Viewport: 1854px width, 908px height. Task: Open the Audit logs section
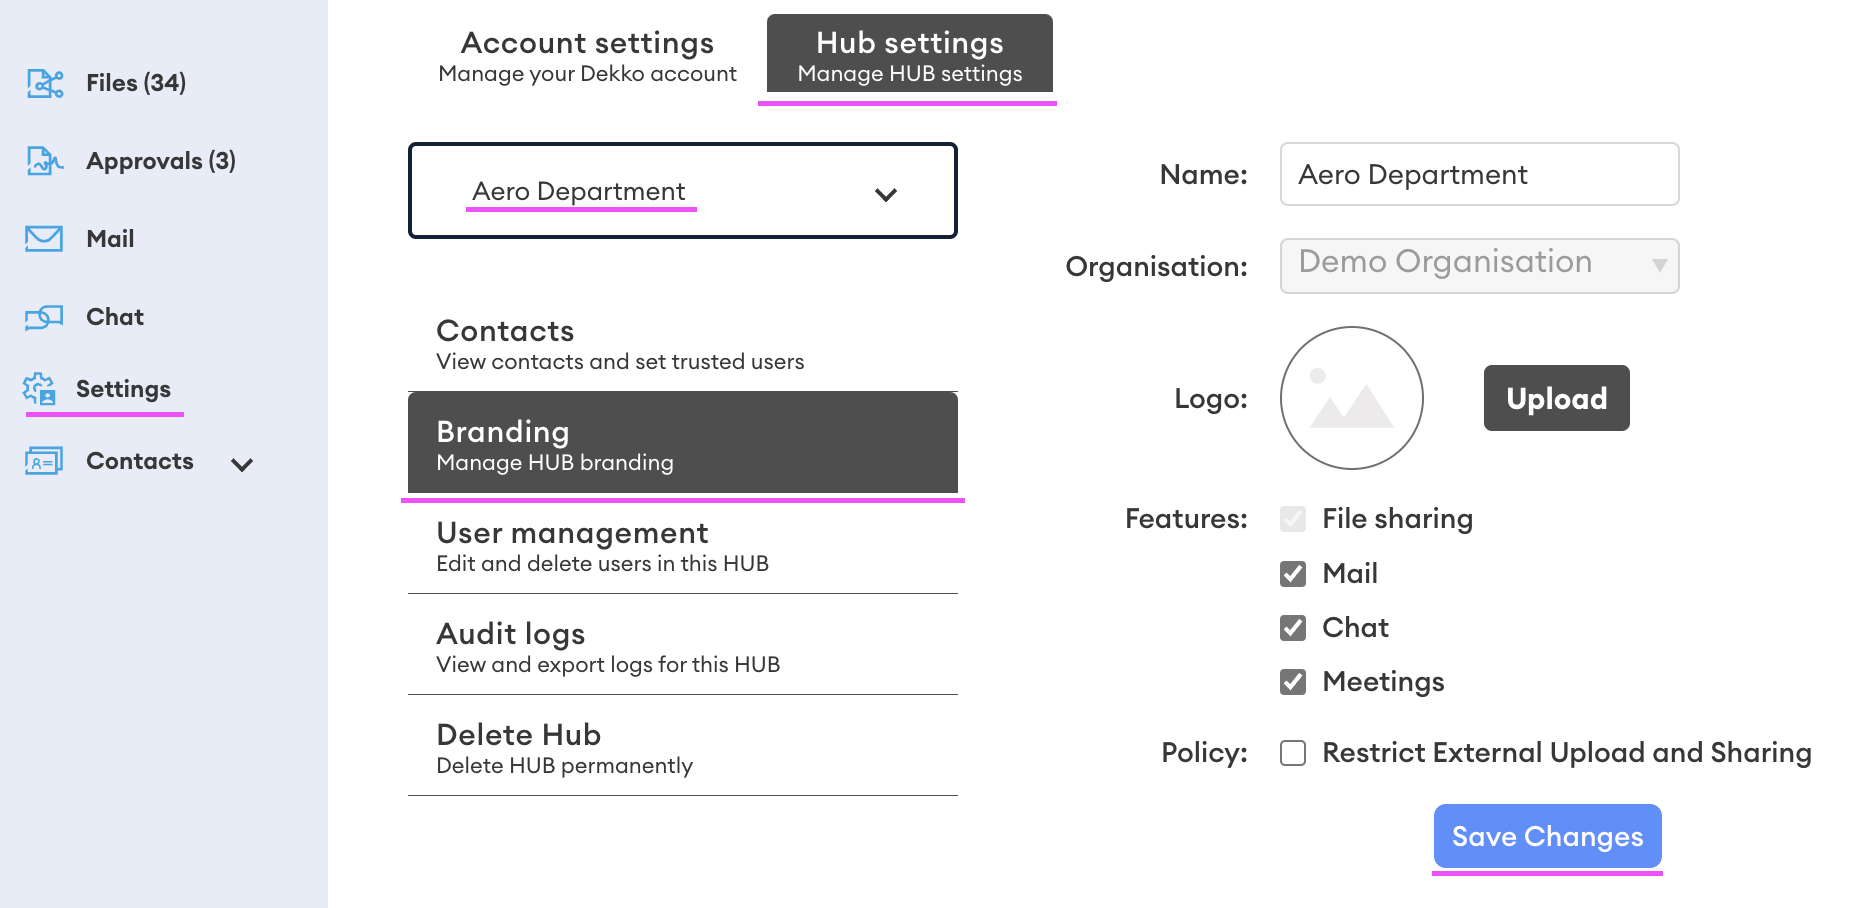tap(683, 647)
